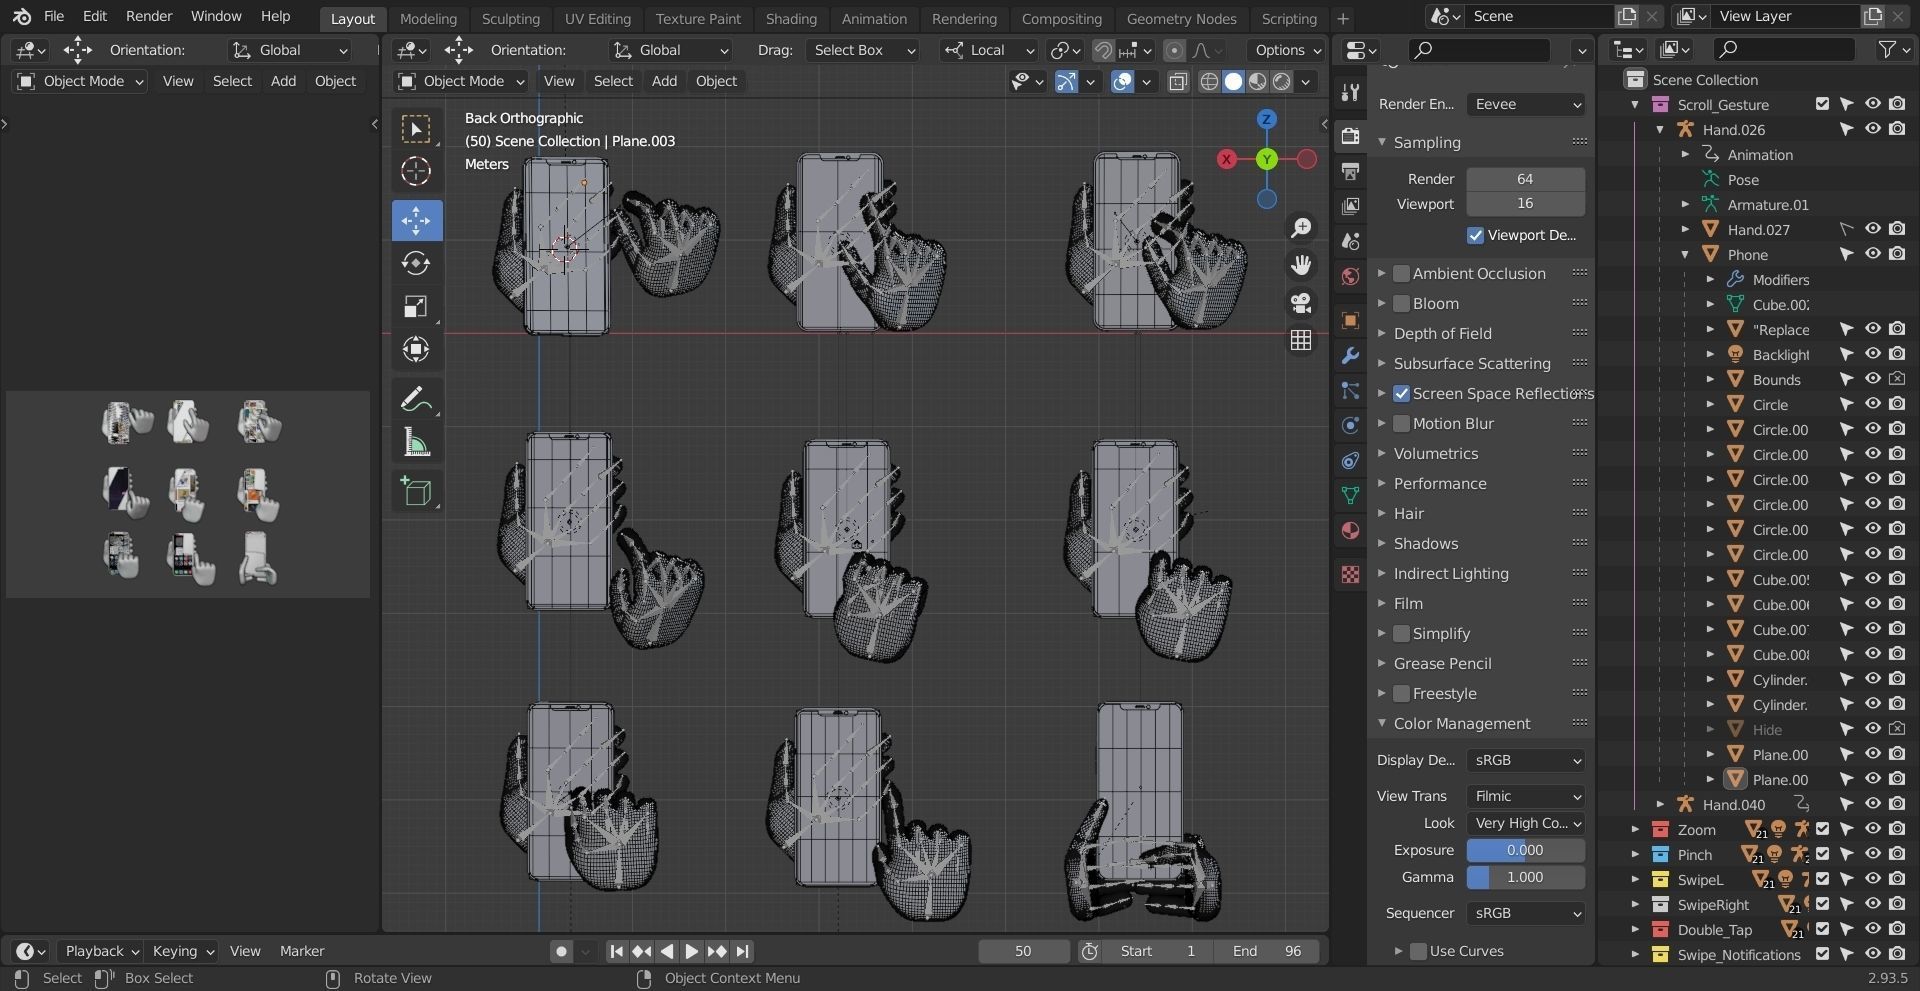This screenshot has height=991, width=1920.
Task: Open the Scene properties tab icon
Action: tap(1350, 241)
